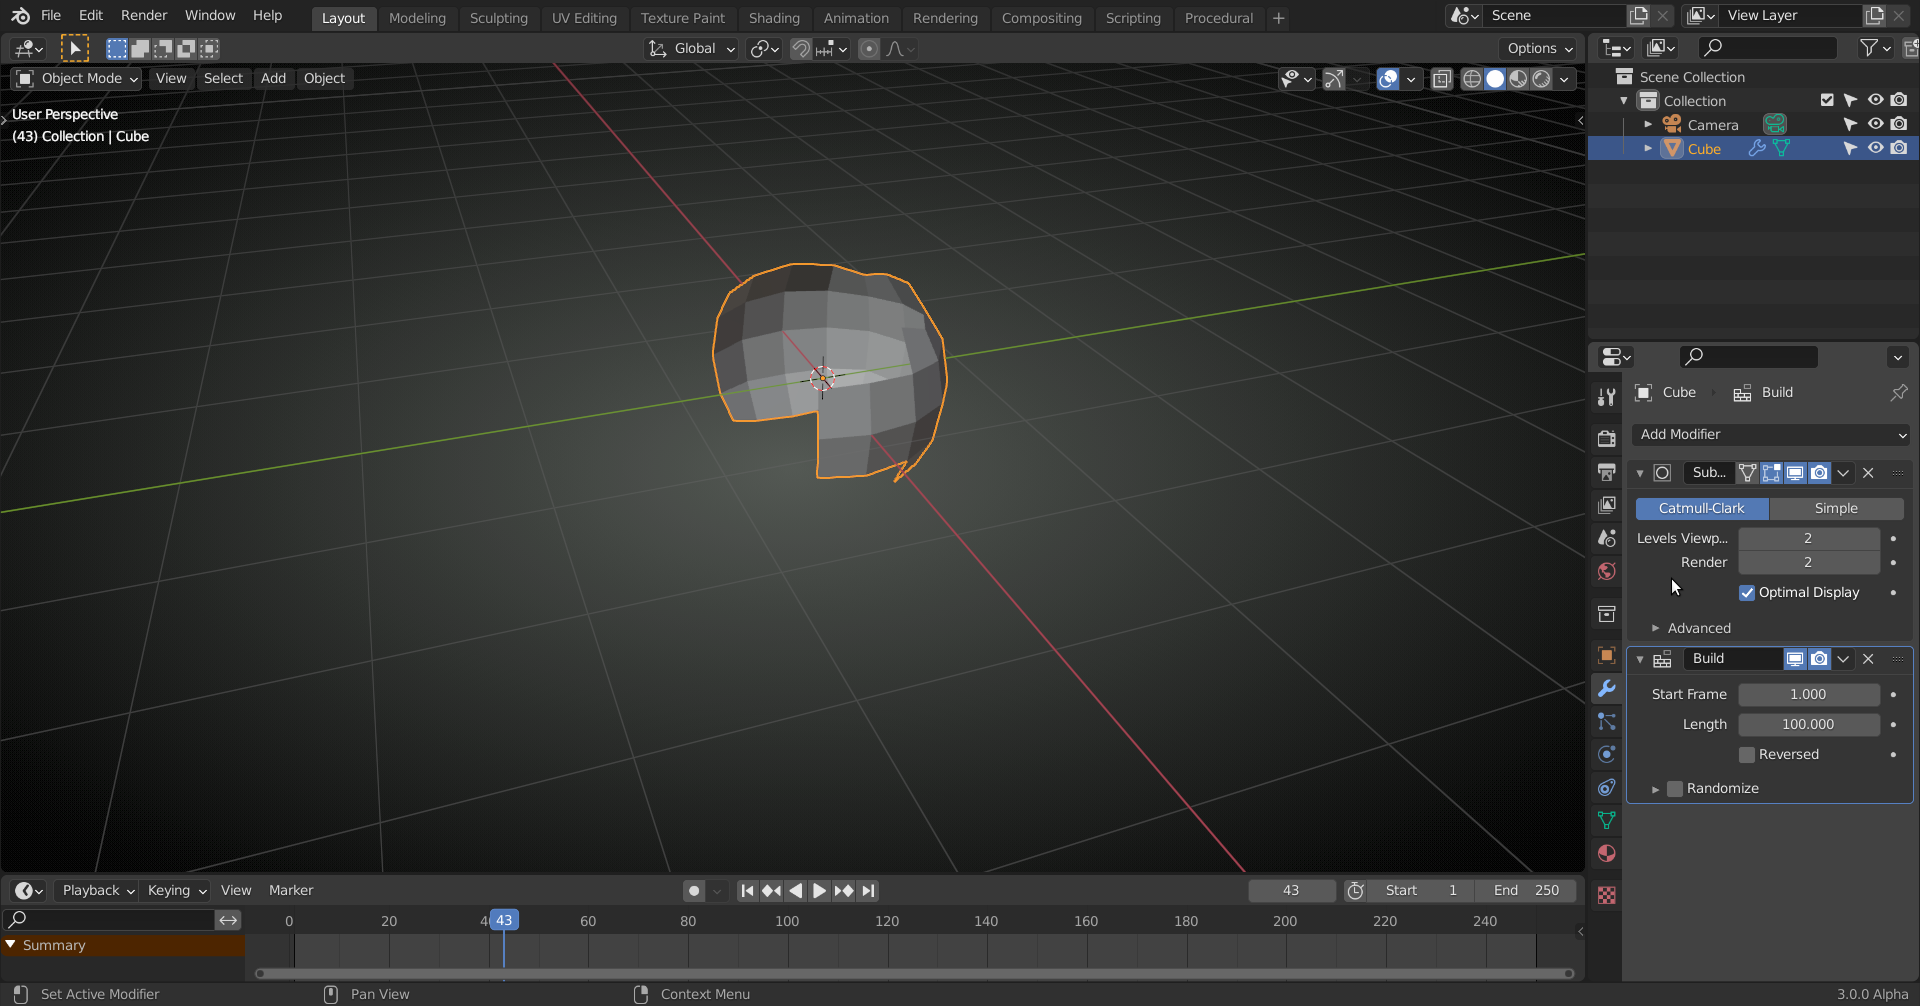Click the Build modifier Length field
Image resolution: width=1920 pixels, height=1006 pixels.
click(1809, 725)
